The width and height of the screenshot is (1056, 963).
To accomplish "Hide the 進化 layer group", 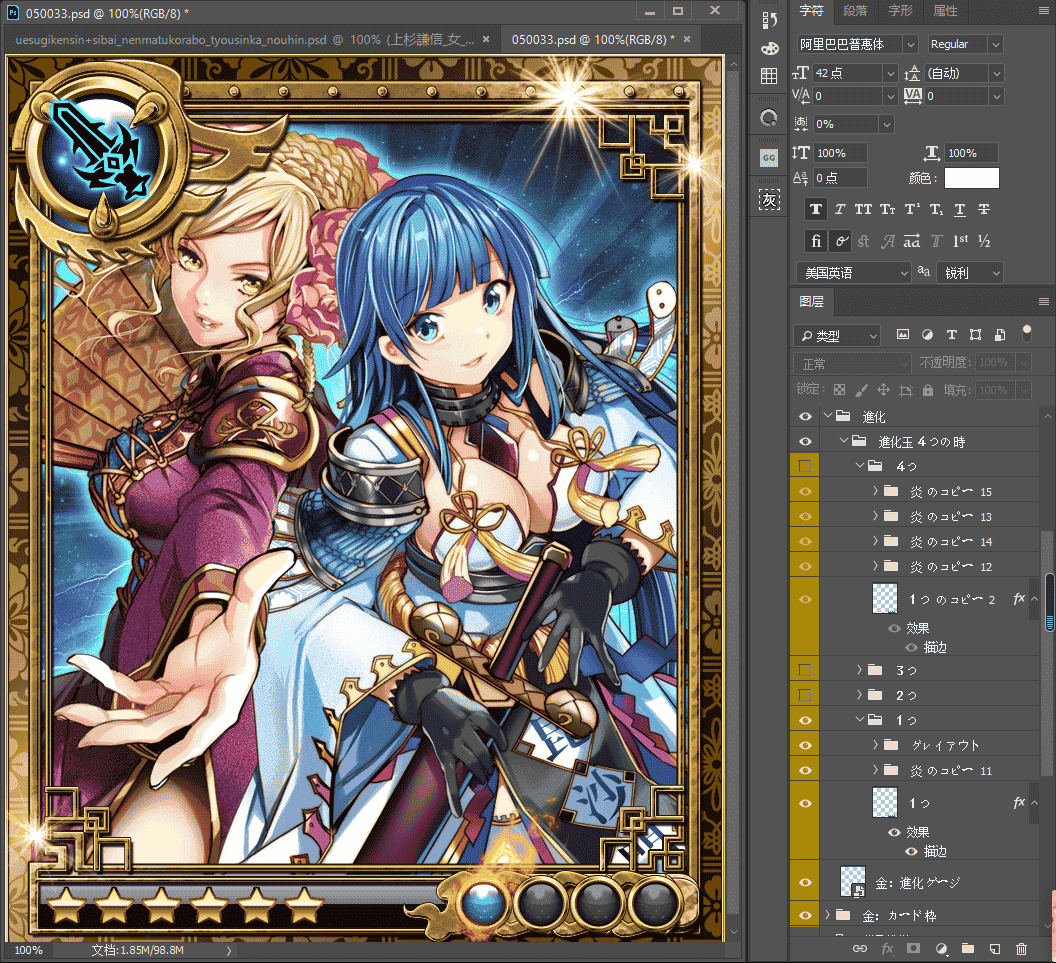I will click(805, 417).
